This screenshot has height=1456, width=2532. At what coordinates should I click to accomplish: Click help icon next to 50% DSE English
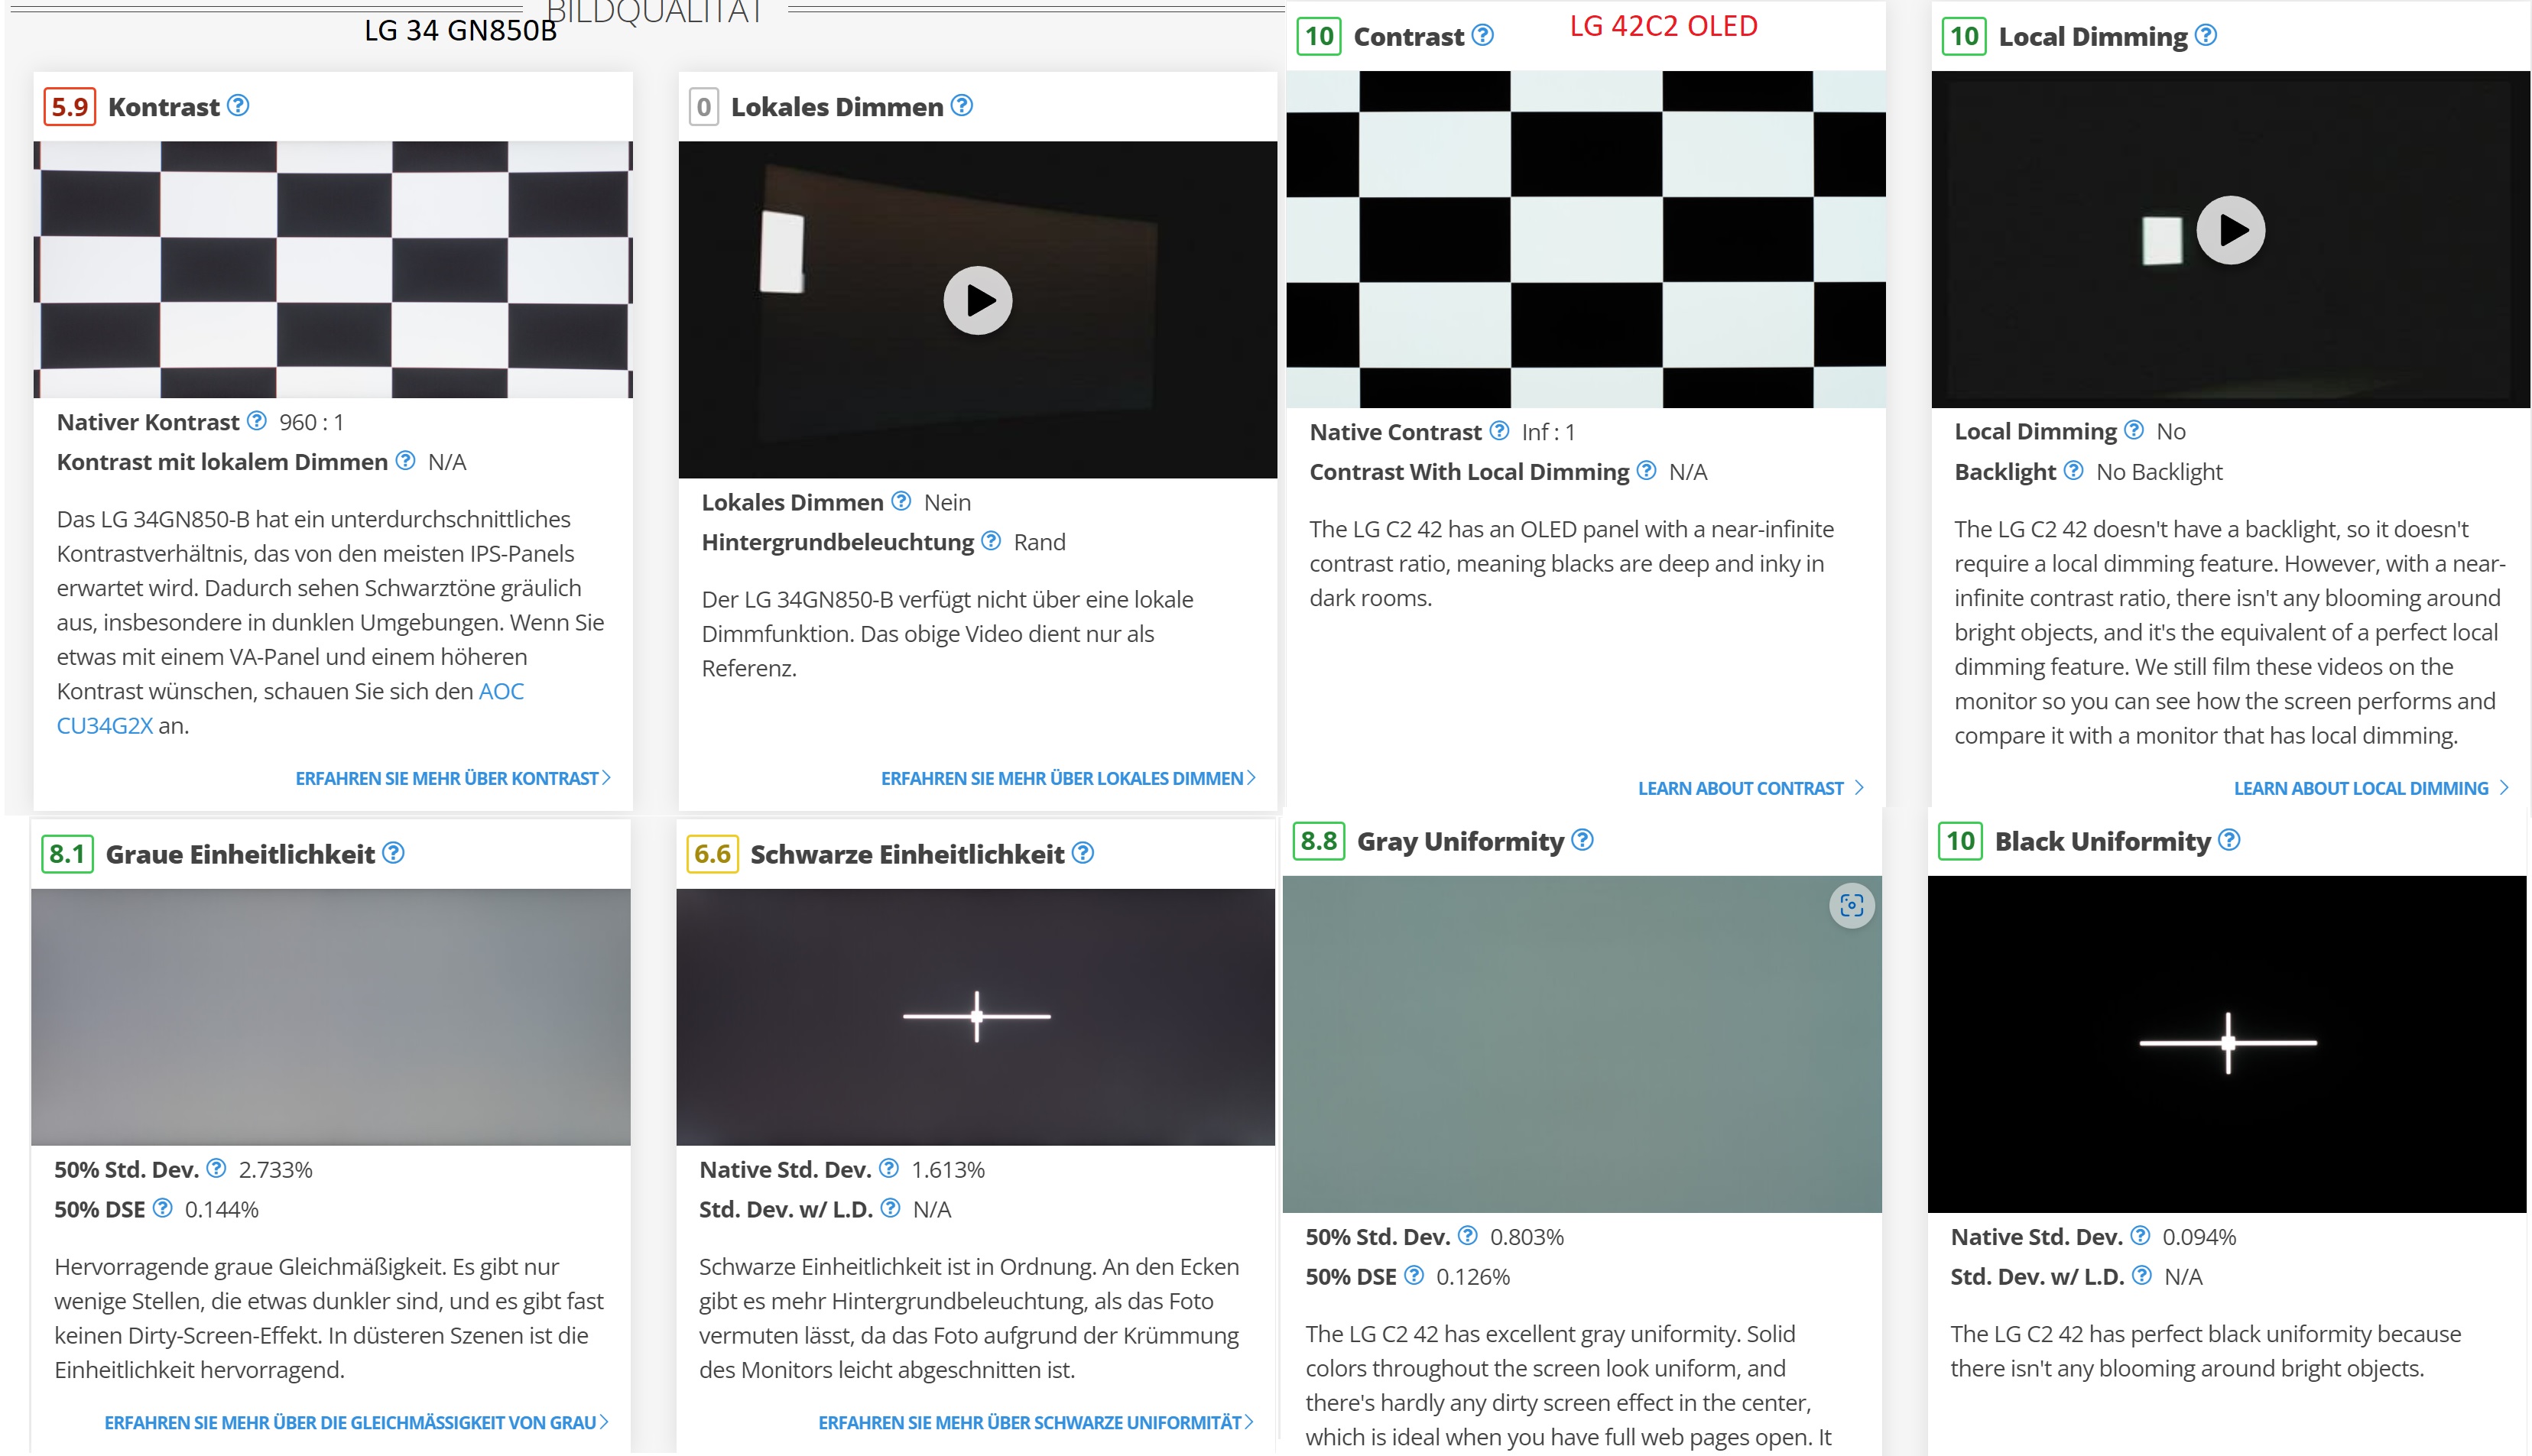pyautogui.click(x=1414, y=1275)
